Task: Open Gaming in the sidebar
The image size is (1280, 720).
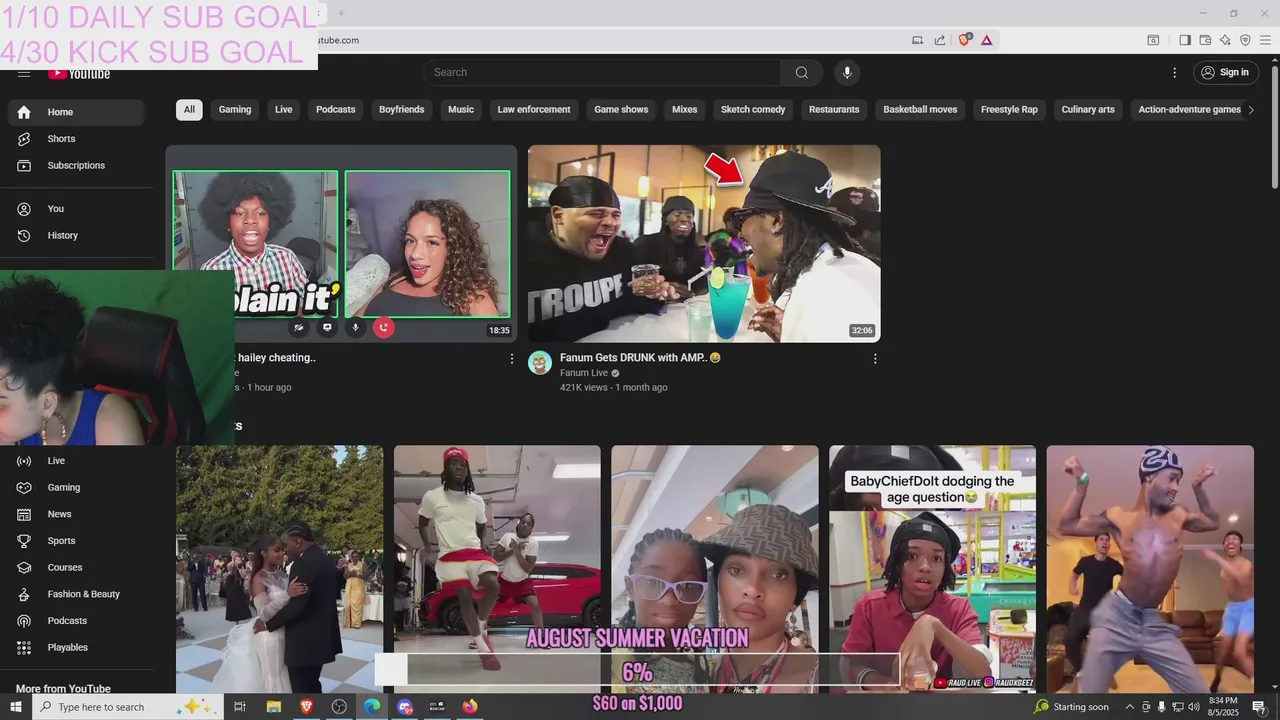Action: (75, 487)
